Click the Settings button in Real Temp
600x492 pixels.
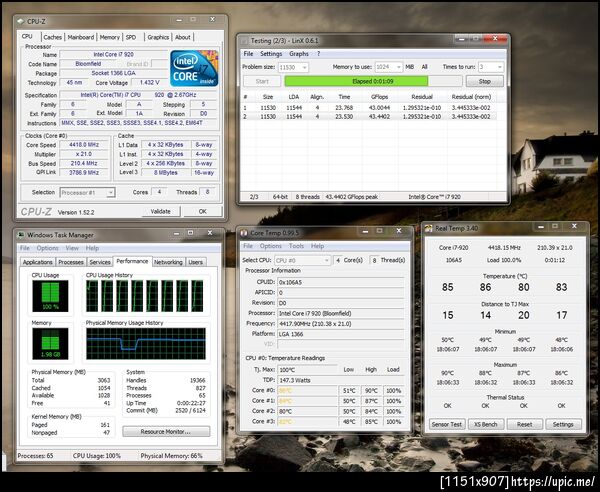pyautogui.click(x=563, y=425)
